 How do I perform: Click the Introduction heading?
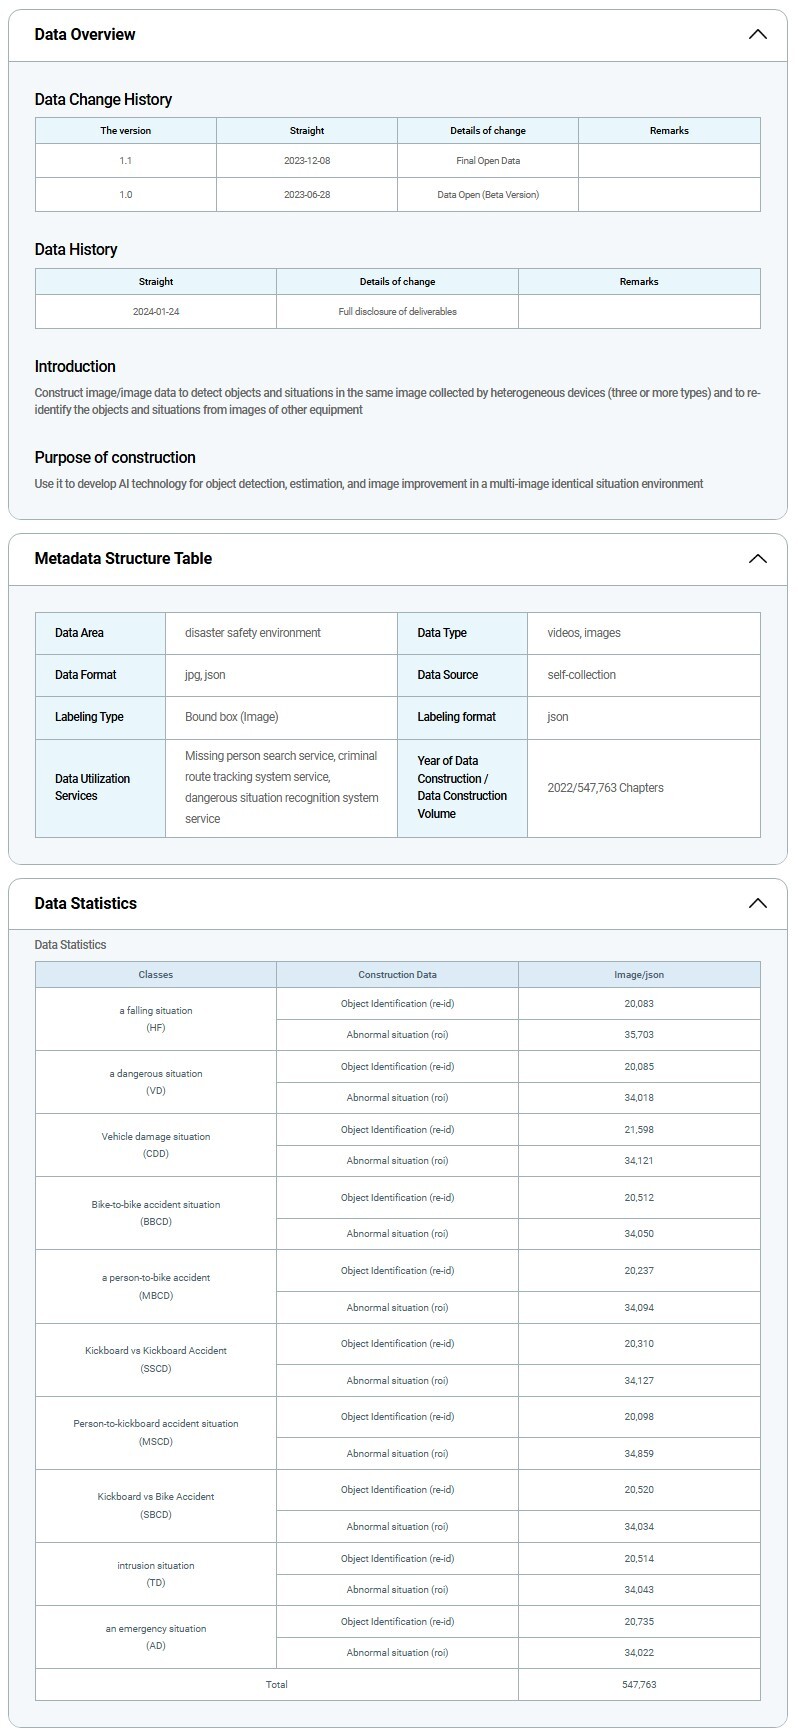(75, 367)
